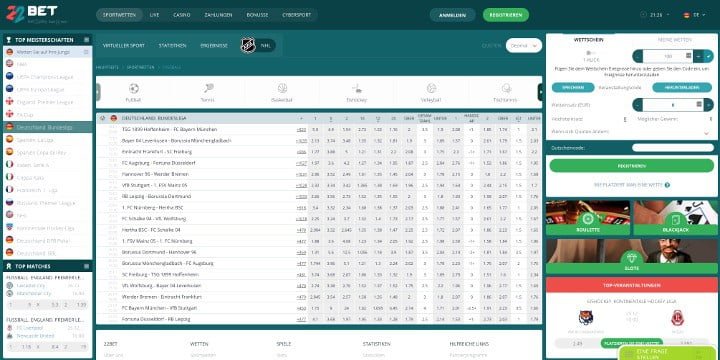This screenshot has width=720, height=360.
Task: Expand more markets for VfB Stuttgart - Mainz 05
Action: point(301,186)
